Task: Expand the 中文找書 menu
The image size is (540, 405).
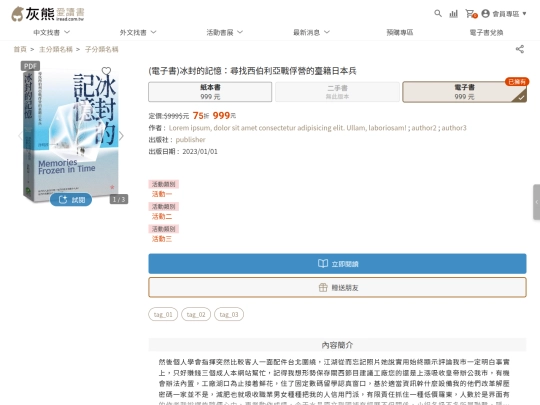Action: [x=51, y=32]
